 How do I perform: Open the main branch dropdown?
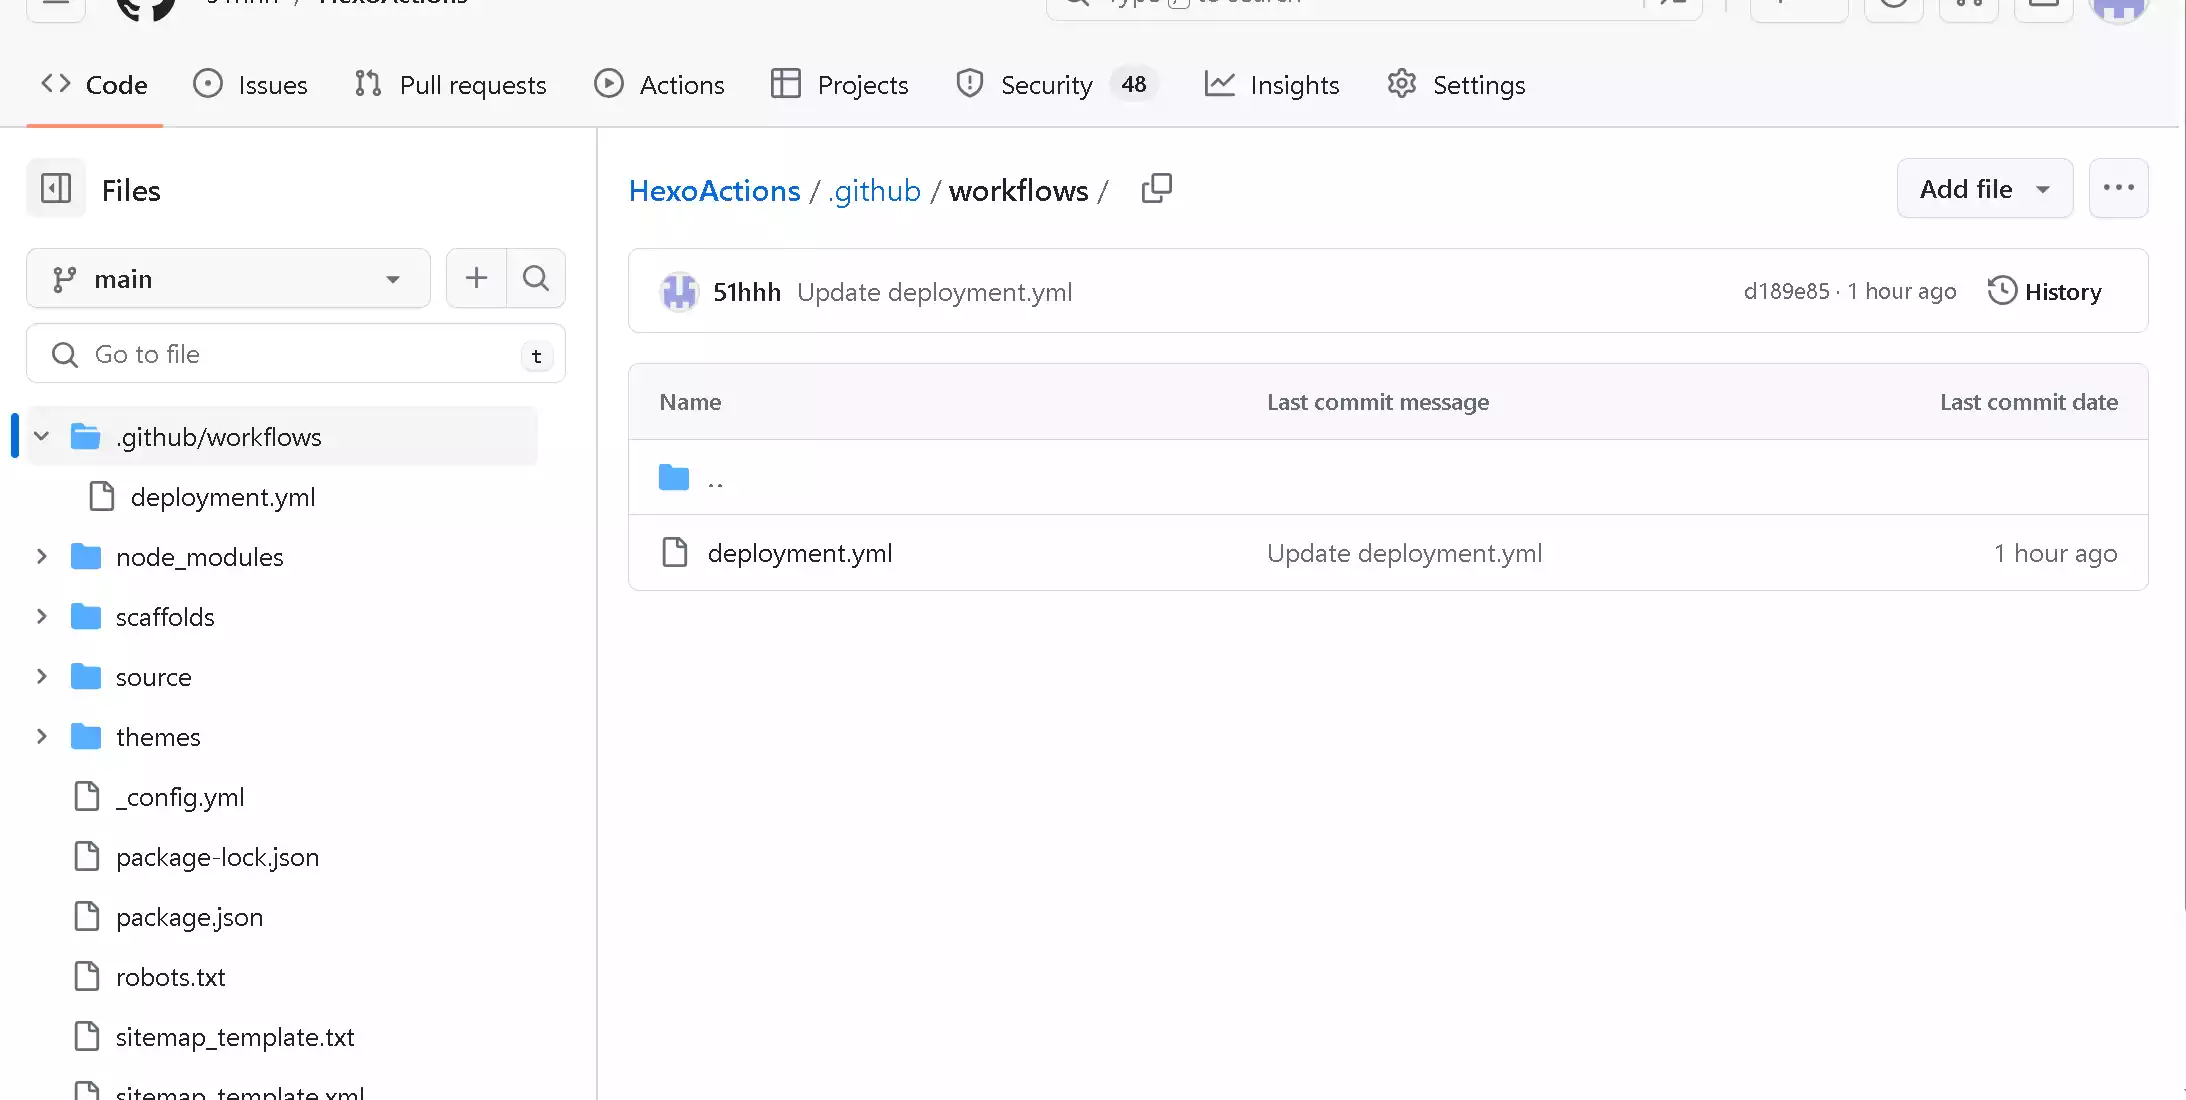tap(228, 279)
